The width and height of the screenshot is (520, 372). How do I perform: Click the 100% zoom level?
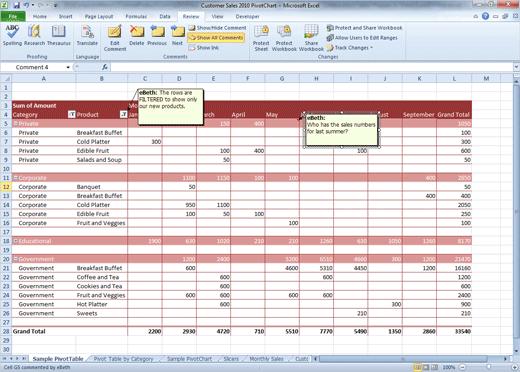tap(449, 367)
